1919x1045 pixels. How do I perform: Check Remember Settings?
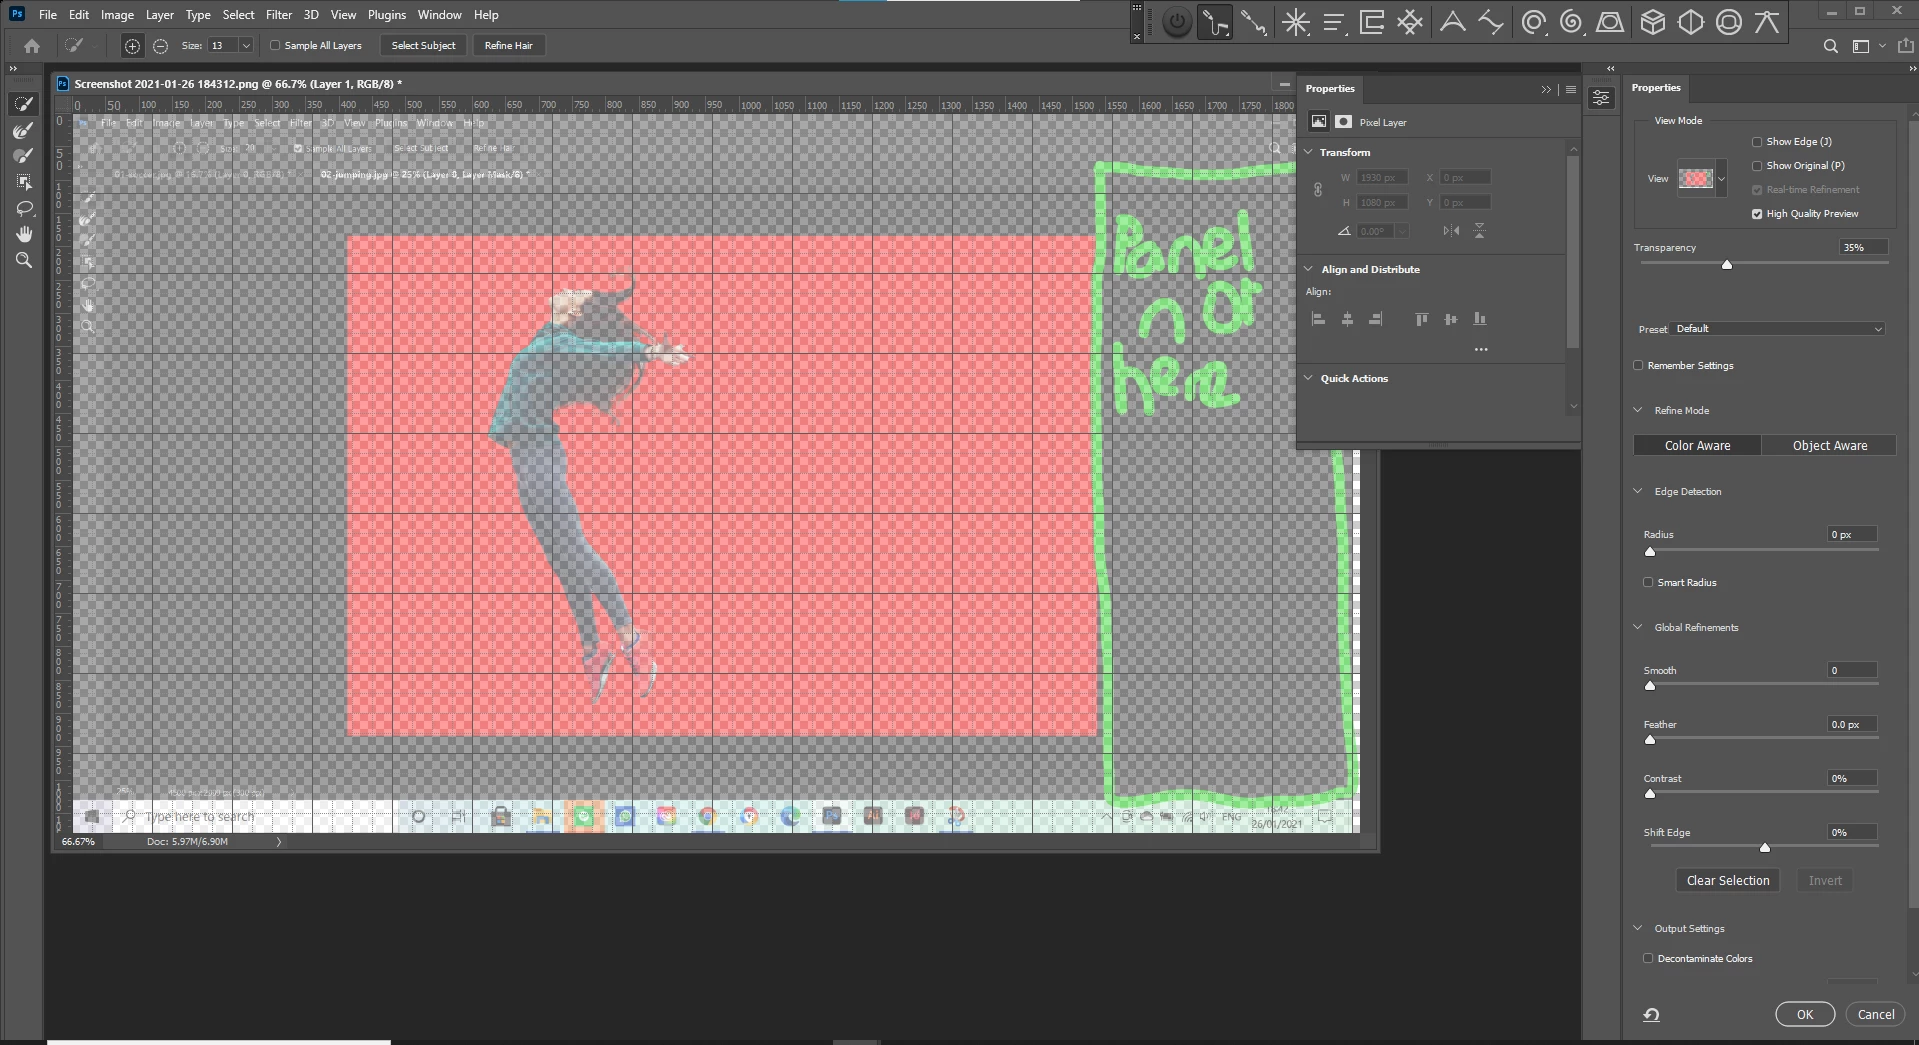coord(1638,366)
